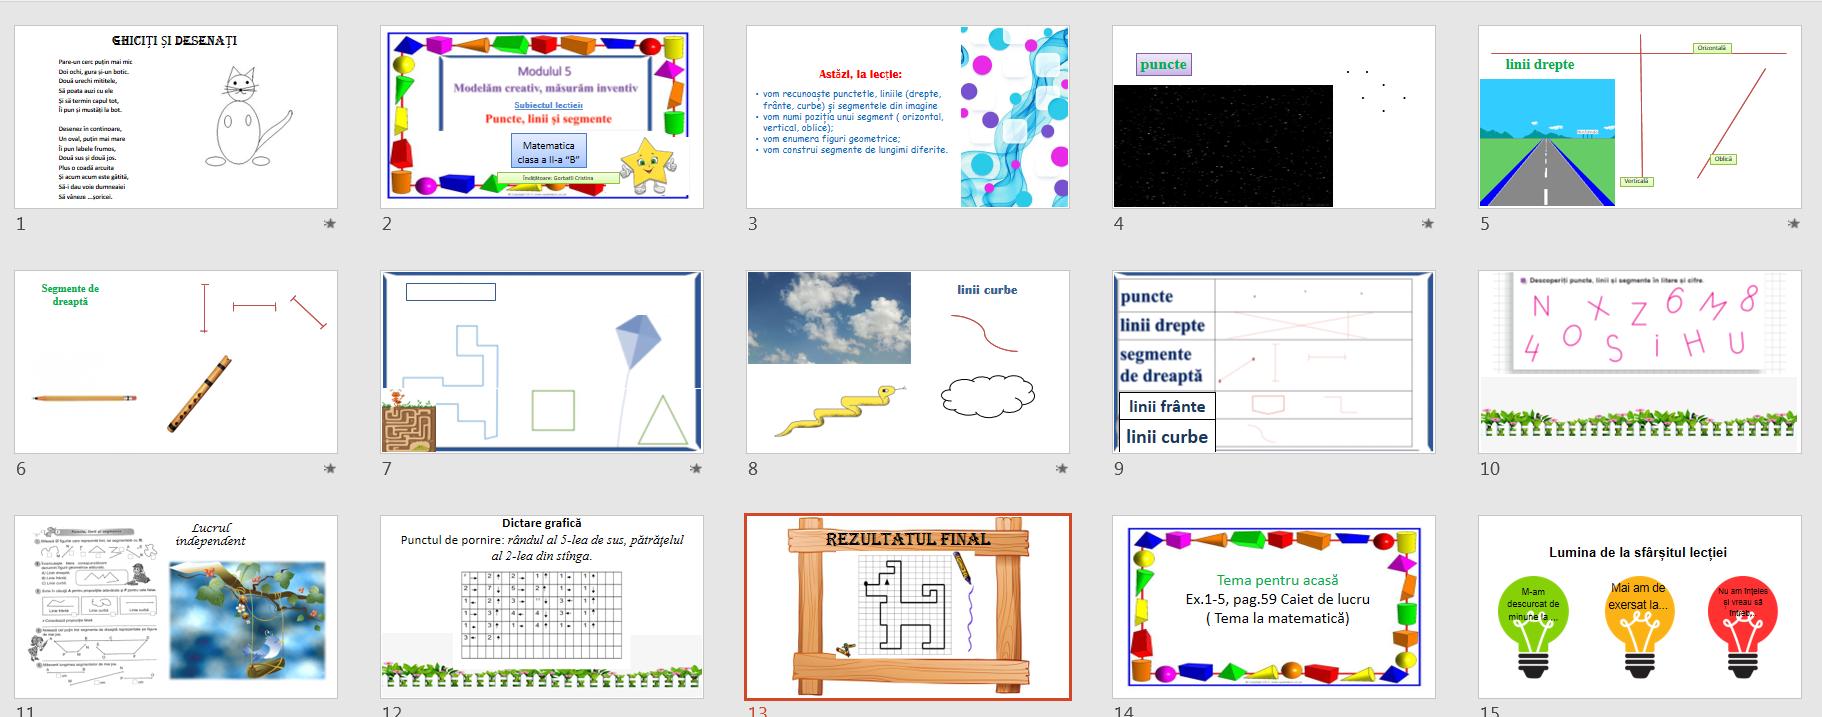Click the star icon below the 'linii drepte' slide
Viewport: 1822px width, 717px height.
[1794, 224]
